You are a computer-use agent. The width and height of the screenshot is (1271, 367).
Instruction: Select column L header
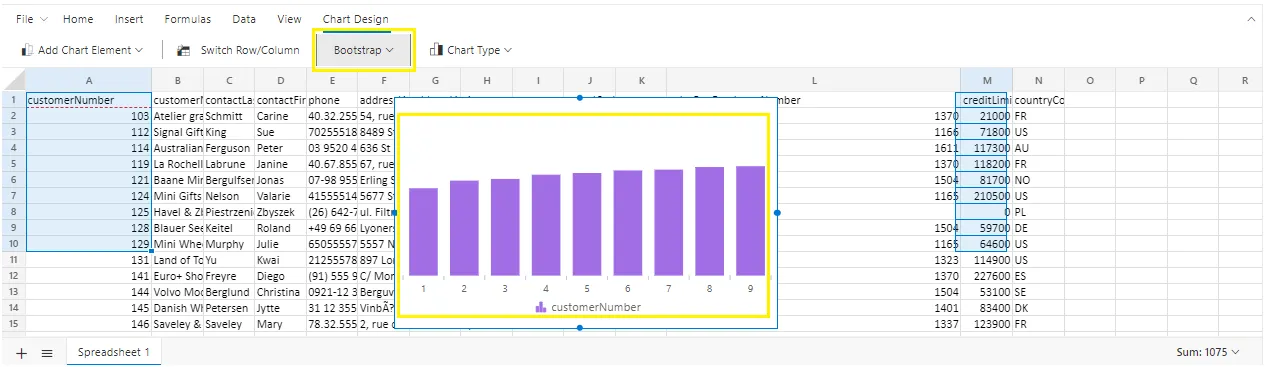pos(814,80)
